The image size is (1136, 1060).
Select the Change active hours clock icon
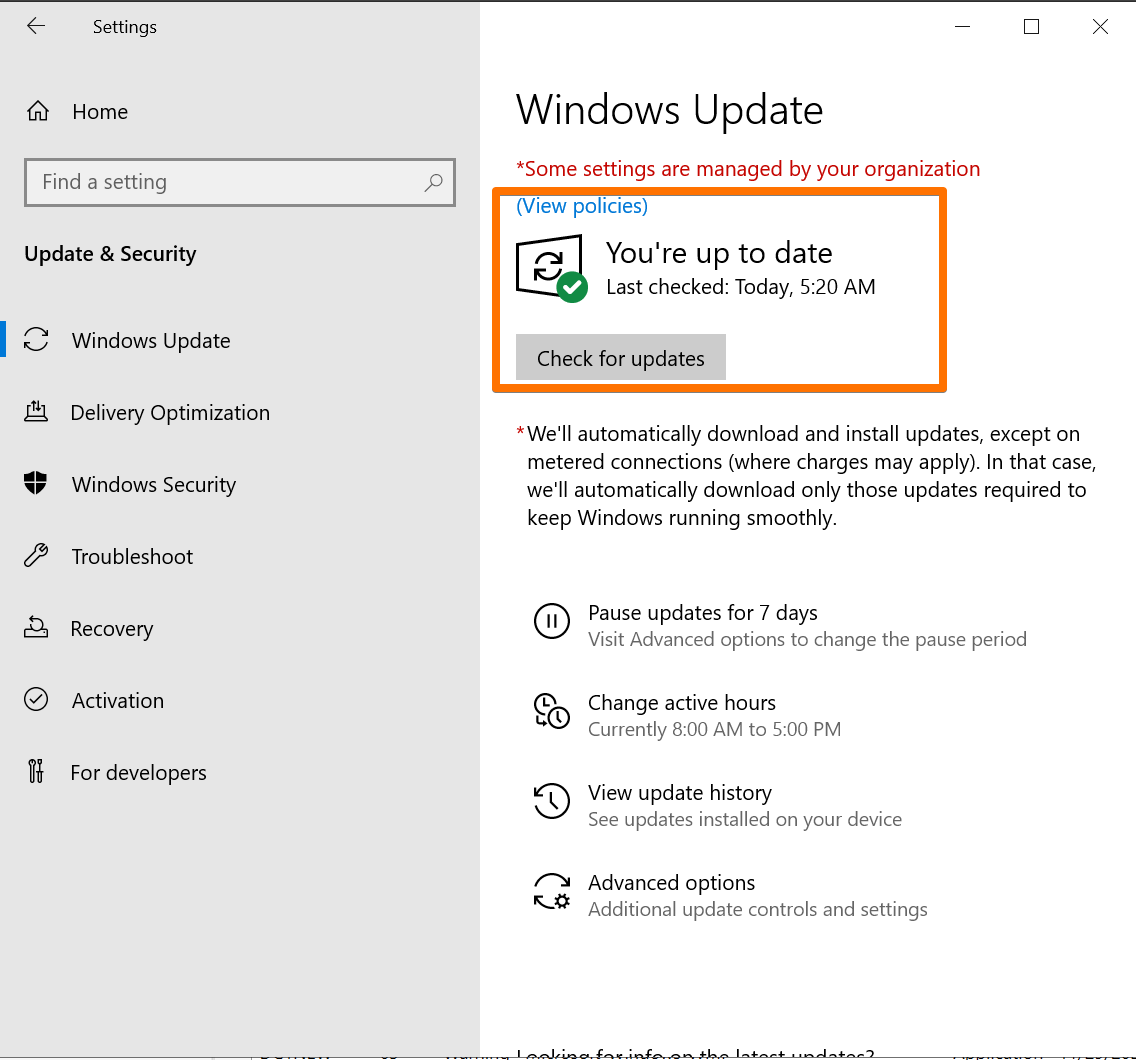(551, 711)
